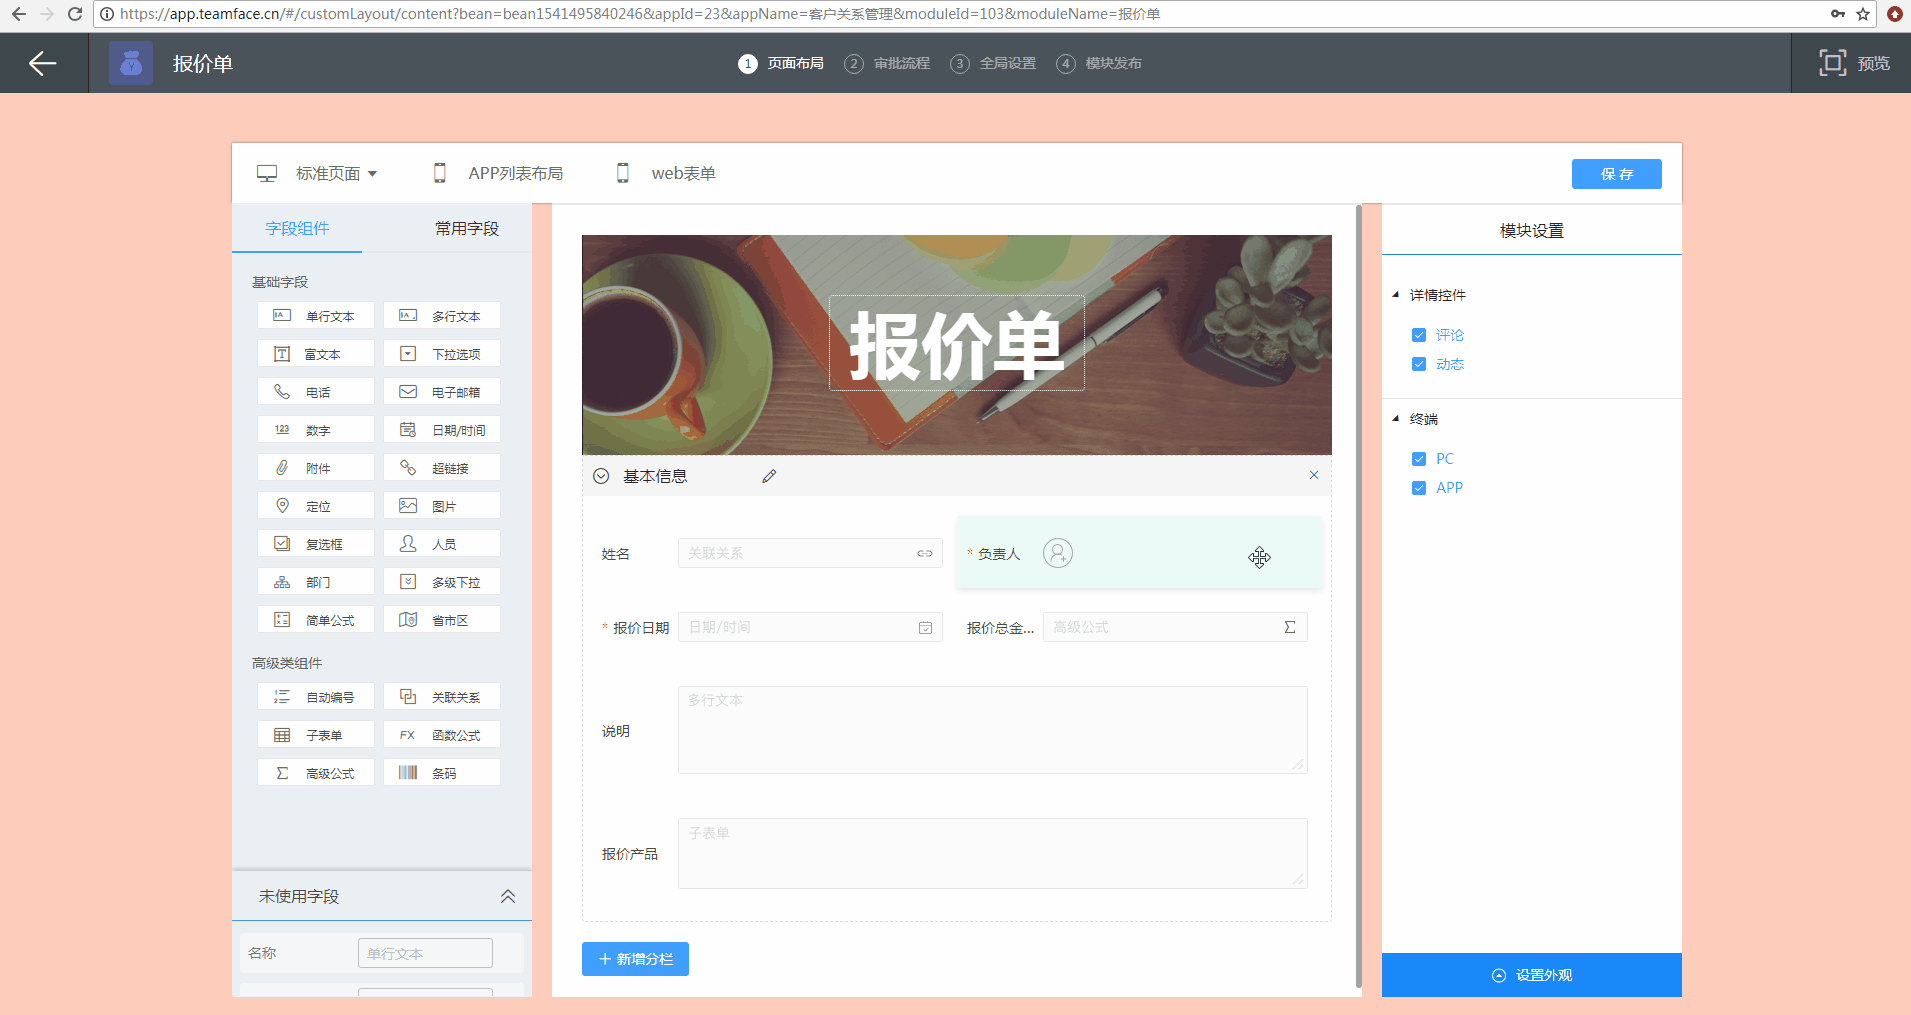The width and height of the screenshot is (1911, 1015).
Task: Add a 附件 field component
Action: (x=316, y=468)
